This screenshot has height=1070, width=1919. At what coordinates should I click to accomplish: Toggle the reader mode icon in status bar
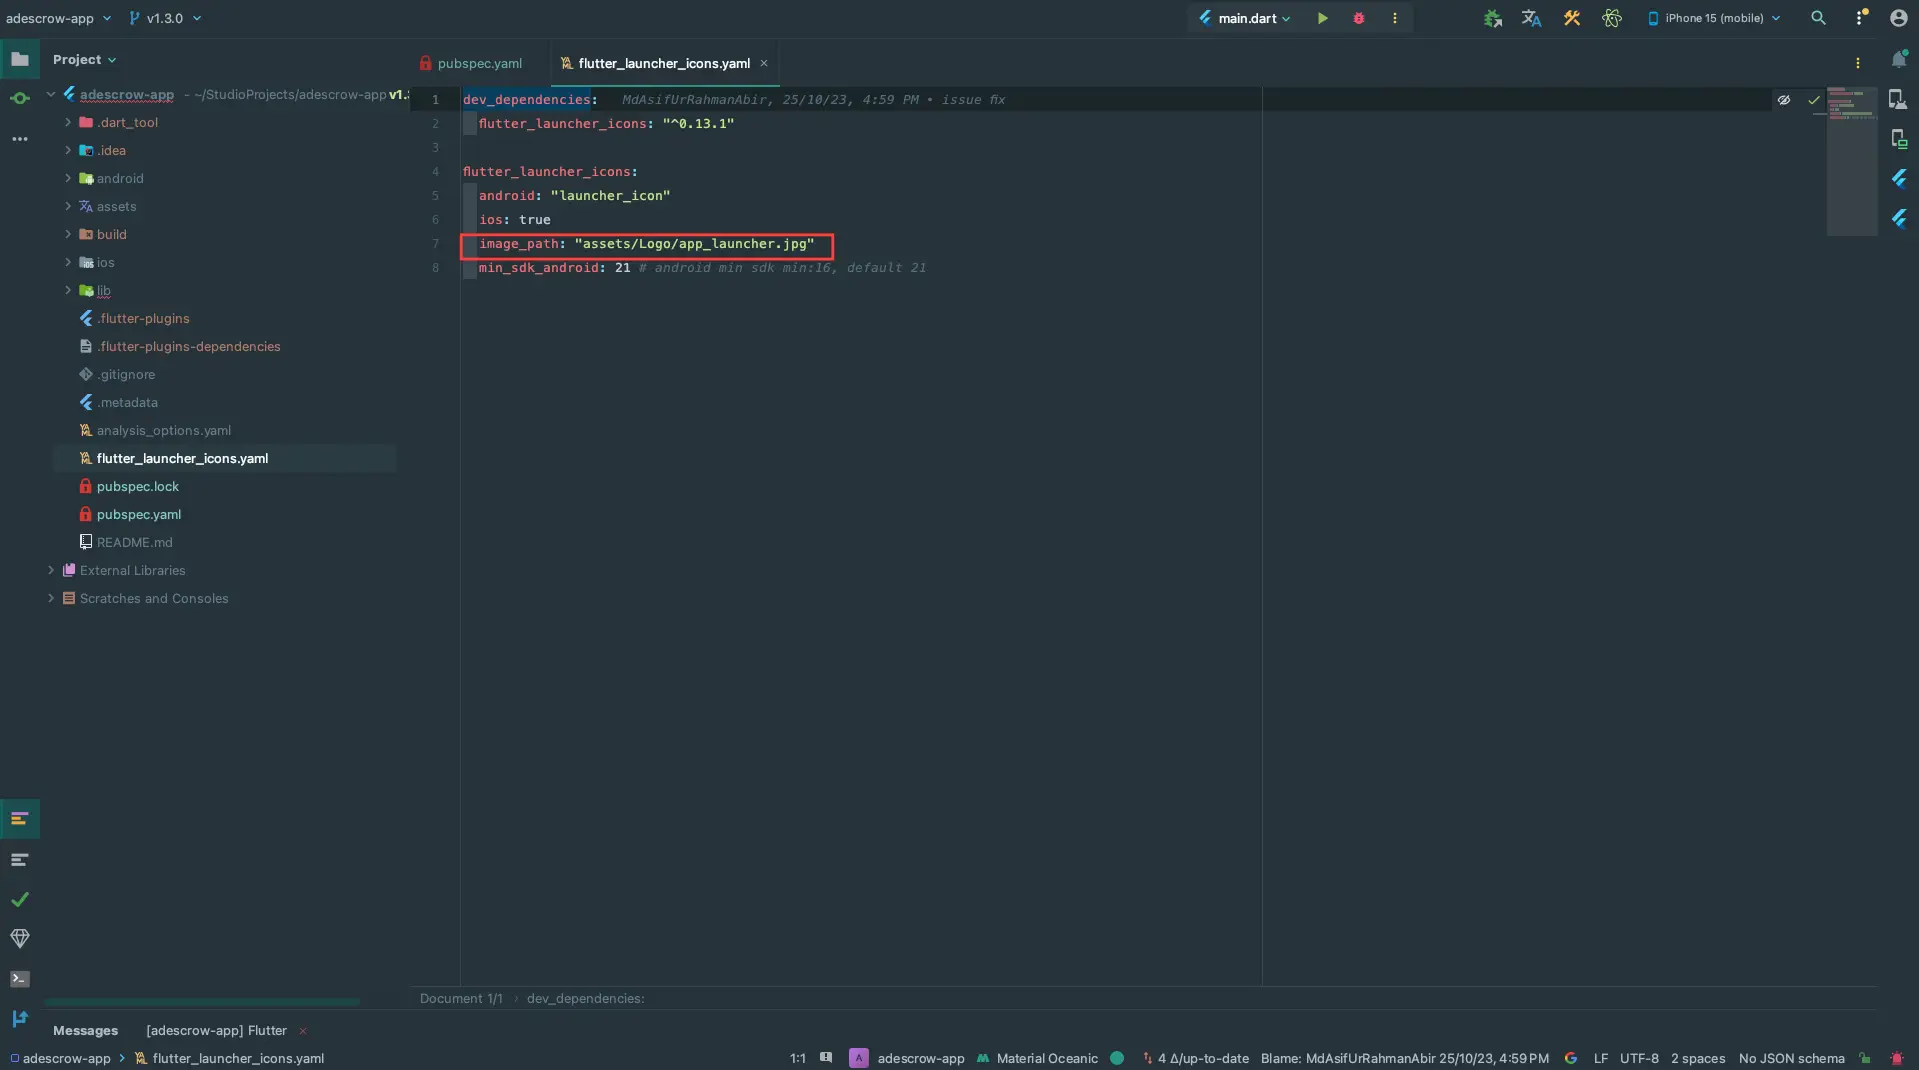[x=826, y=1058]
